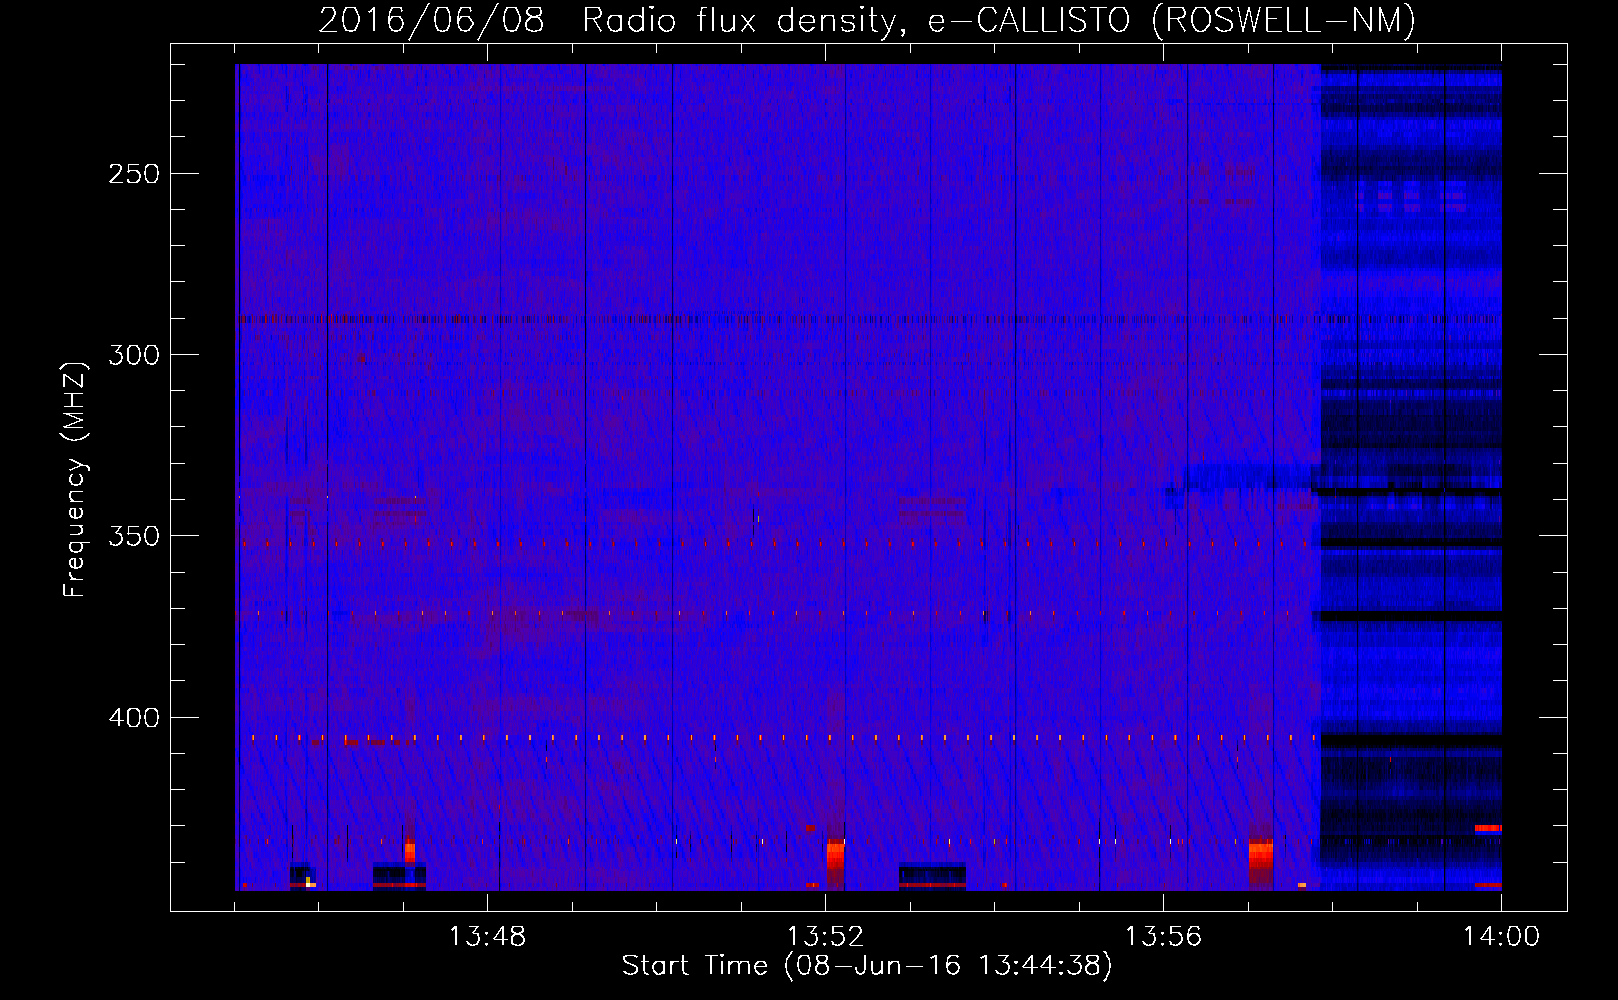Click the 350 frequency tick label
Screen dimensions: 1618x1000
tap(134, 536)
